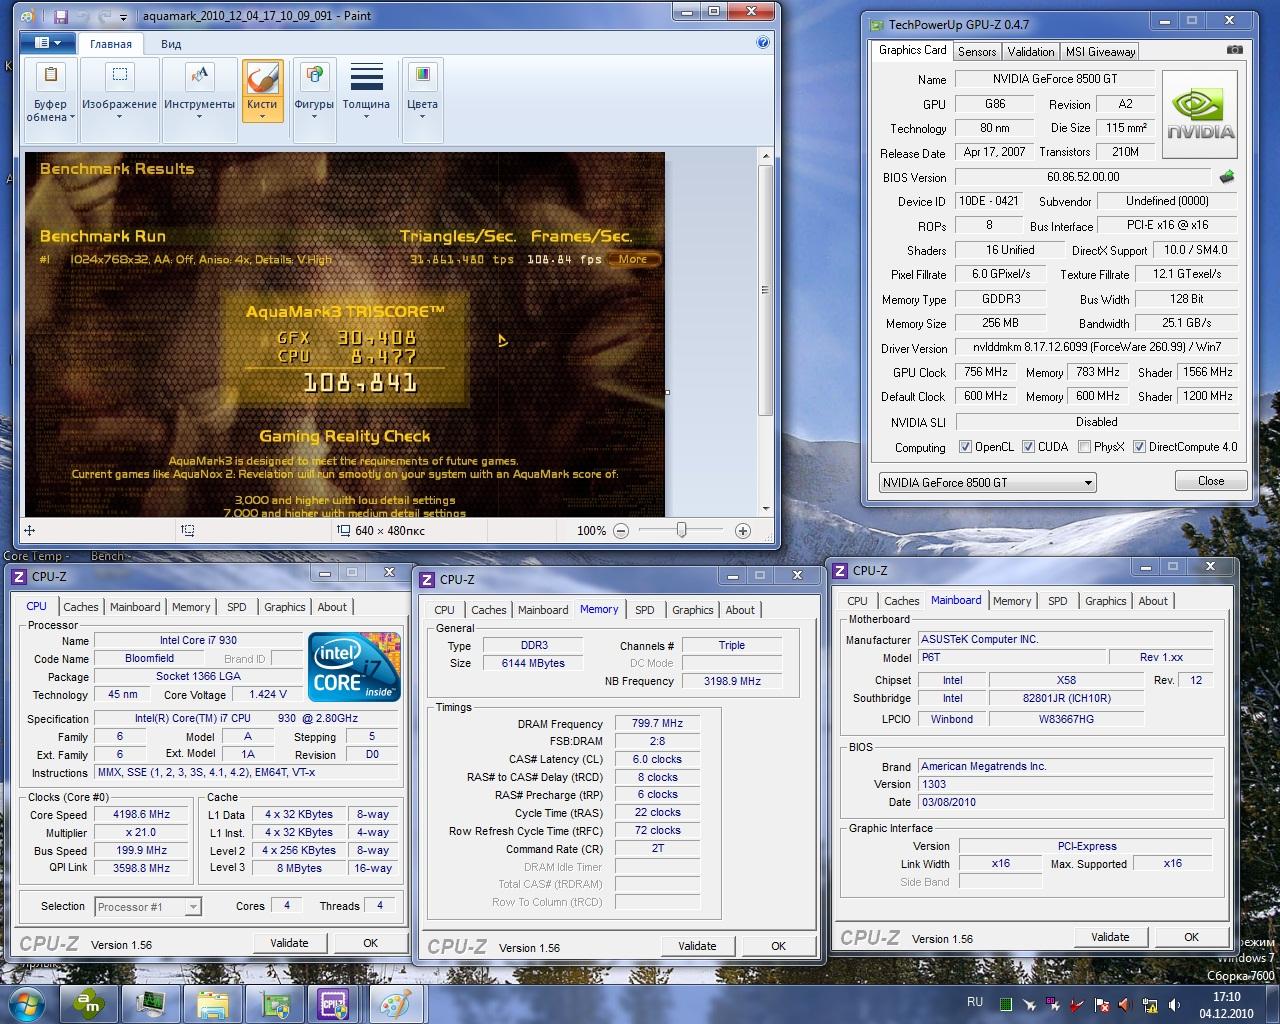This screenshot has width=1280, height=1024.
Task: Click the AquaMark icon on the taskbar
Action: pos(89,1005)
